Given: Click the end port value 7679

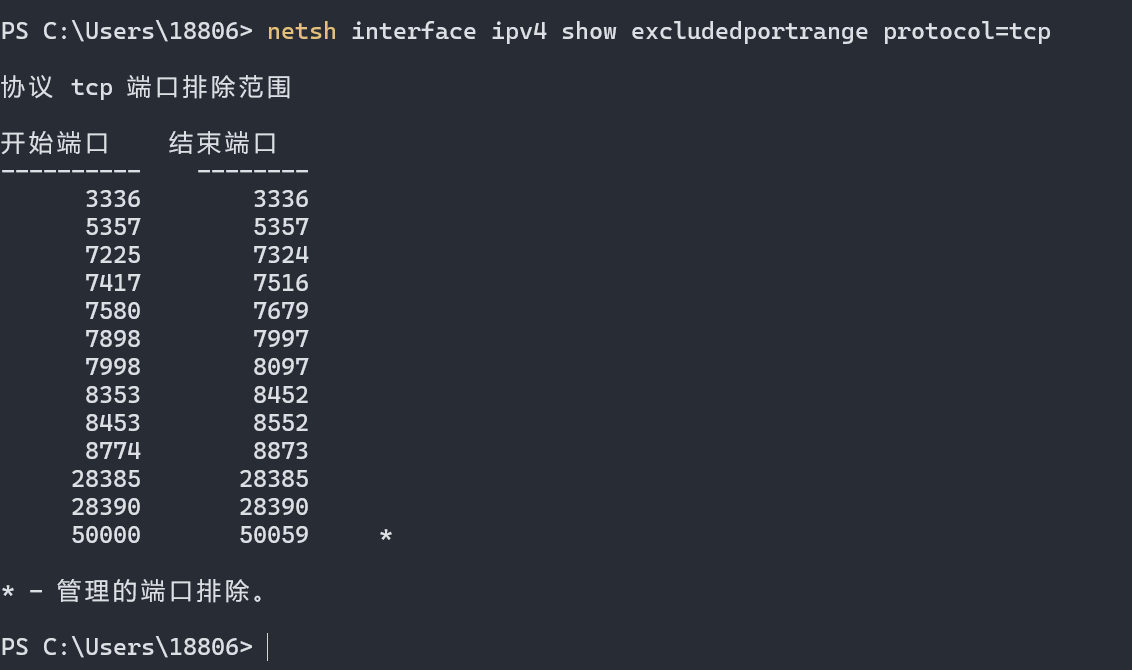Looking at the screenshot, I should pyautogui.click(x=281, y=311).
